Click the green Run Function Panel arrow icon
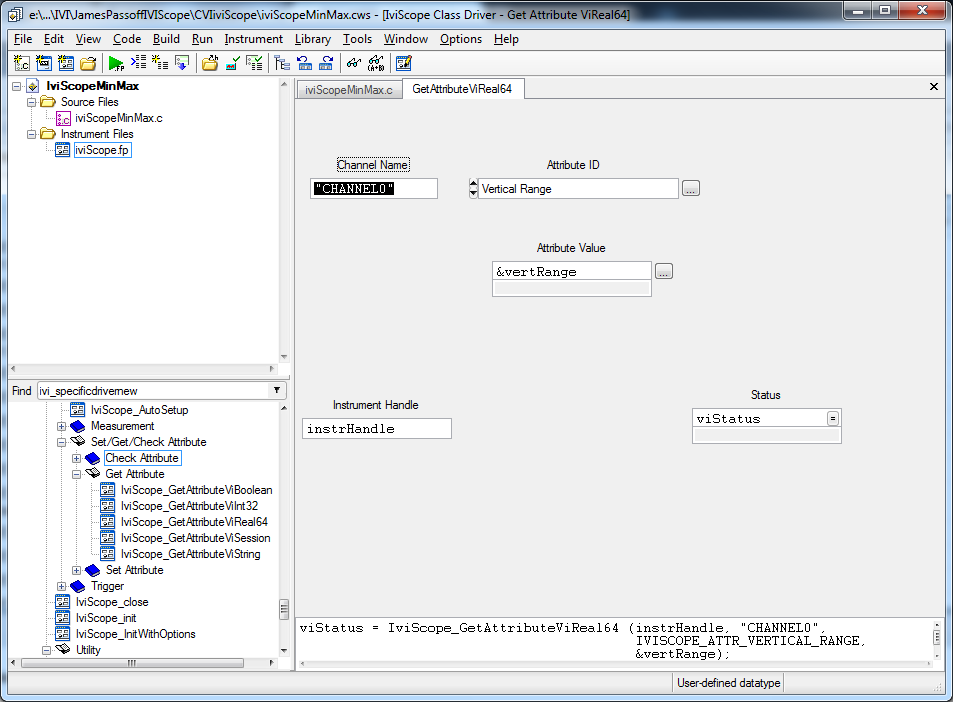Screen dimensions: 953x702 click(116, 63)
